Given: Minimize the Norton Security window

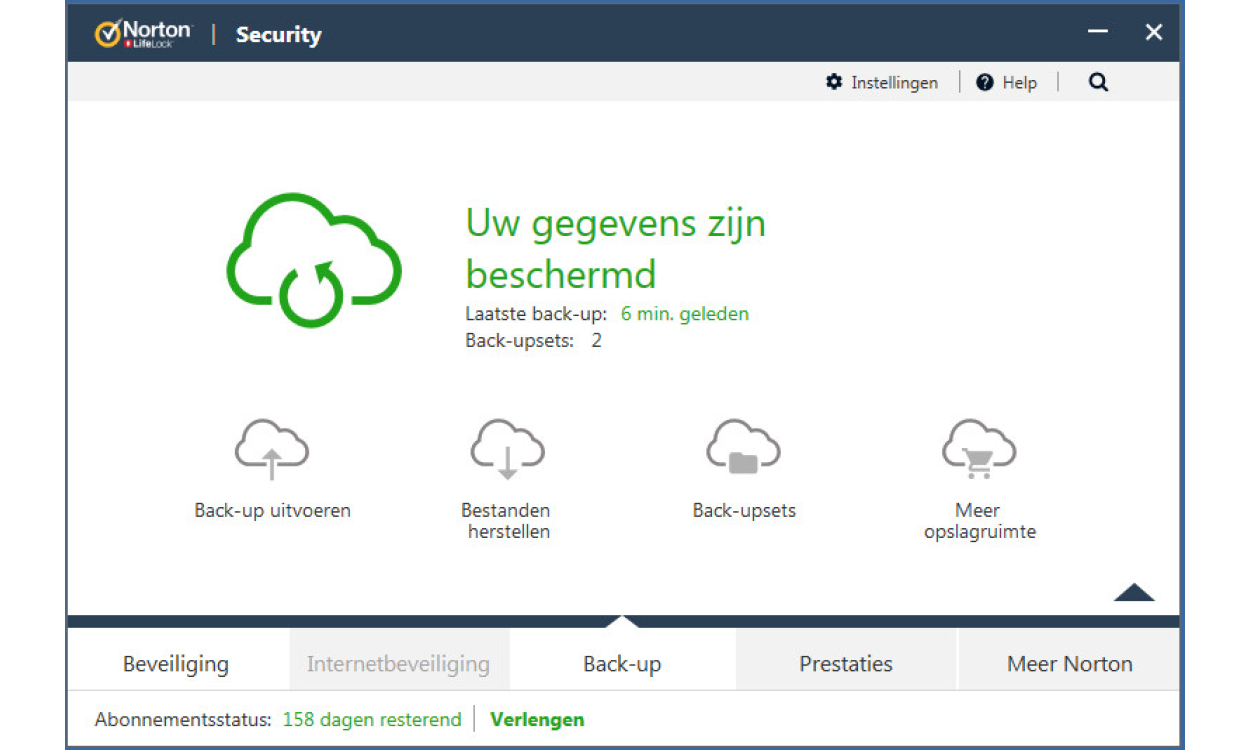Looking at the screenshot, I should pyautogui.click(x=1098, y=33).
